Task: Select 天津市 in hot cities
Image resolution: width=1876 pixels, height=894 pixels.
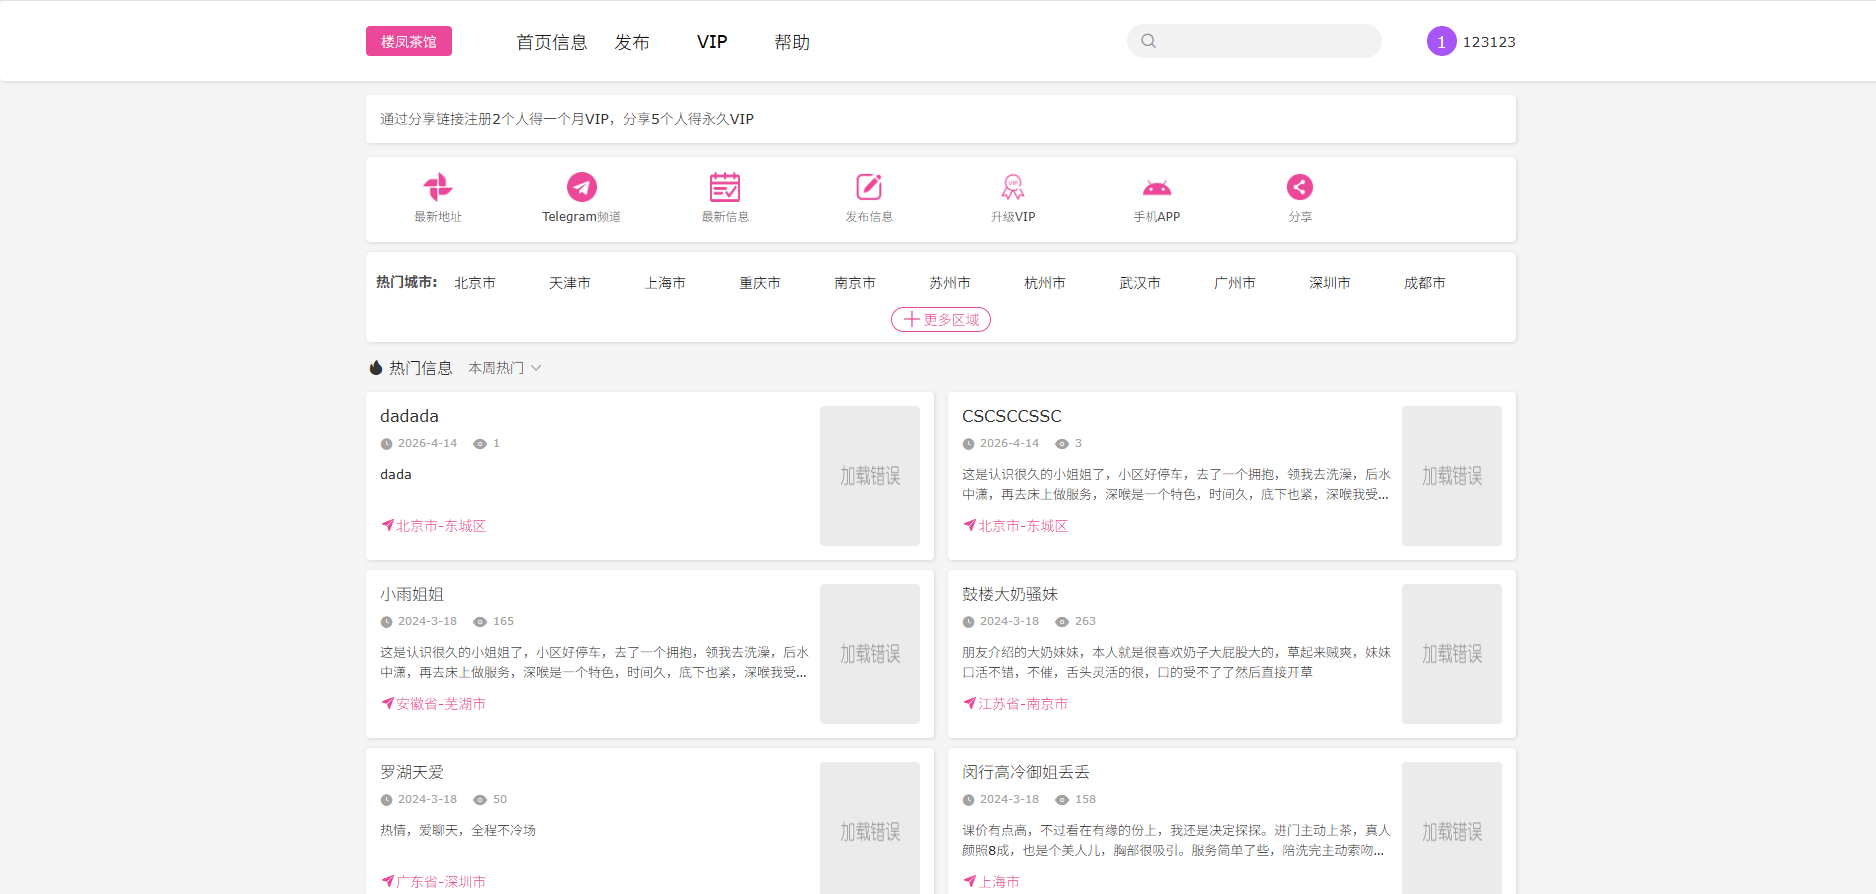Action: [570, 283]
